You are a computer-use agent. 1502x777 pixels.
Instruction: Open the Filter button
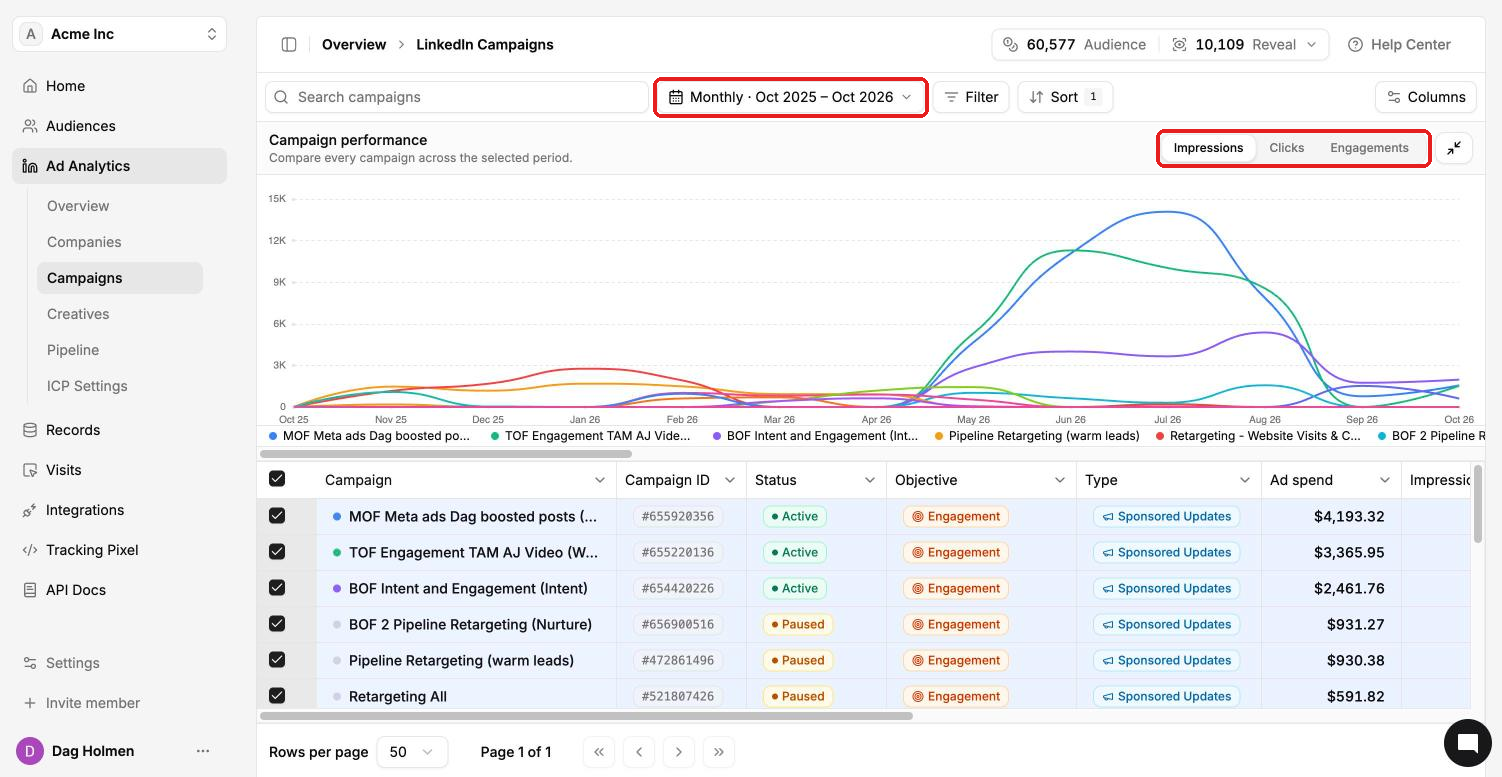click(971, 97)
